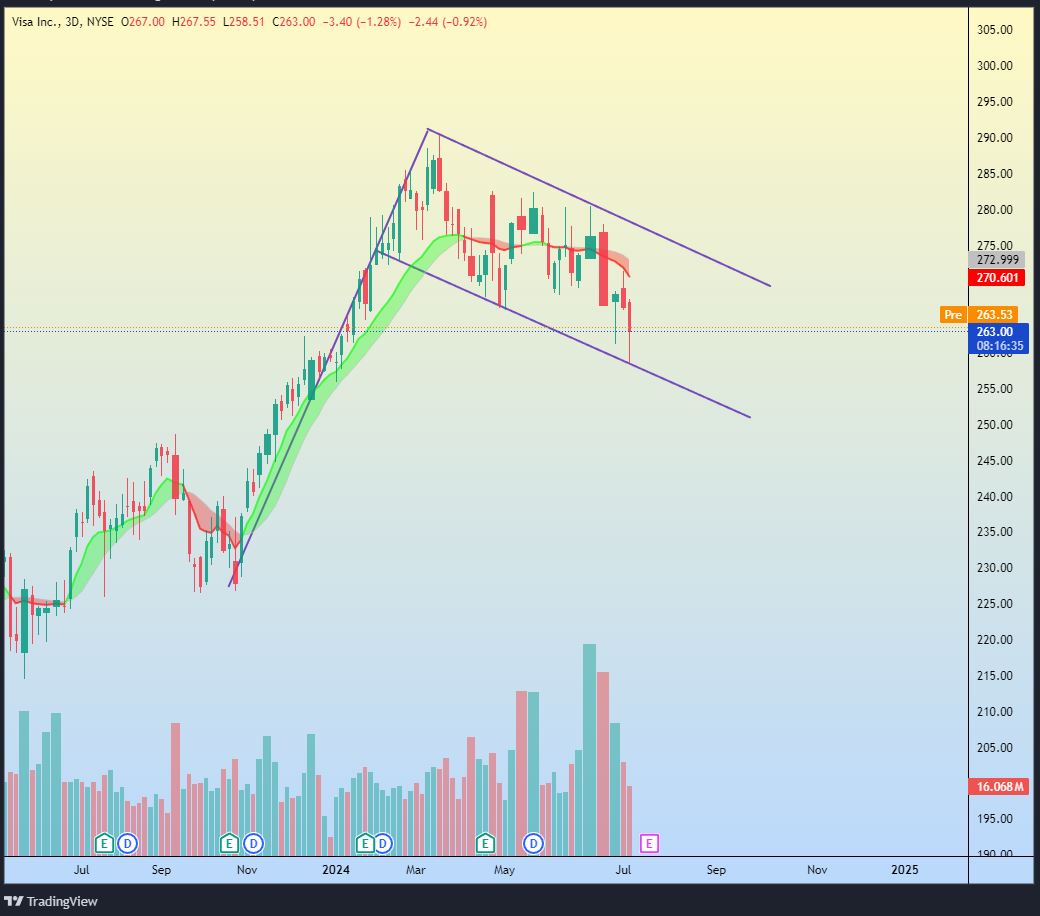Screen dimensions: 1040x916
Task: Click the −3.40 (−1.28%) change value
Action: 361,22
